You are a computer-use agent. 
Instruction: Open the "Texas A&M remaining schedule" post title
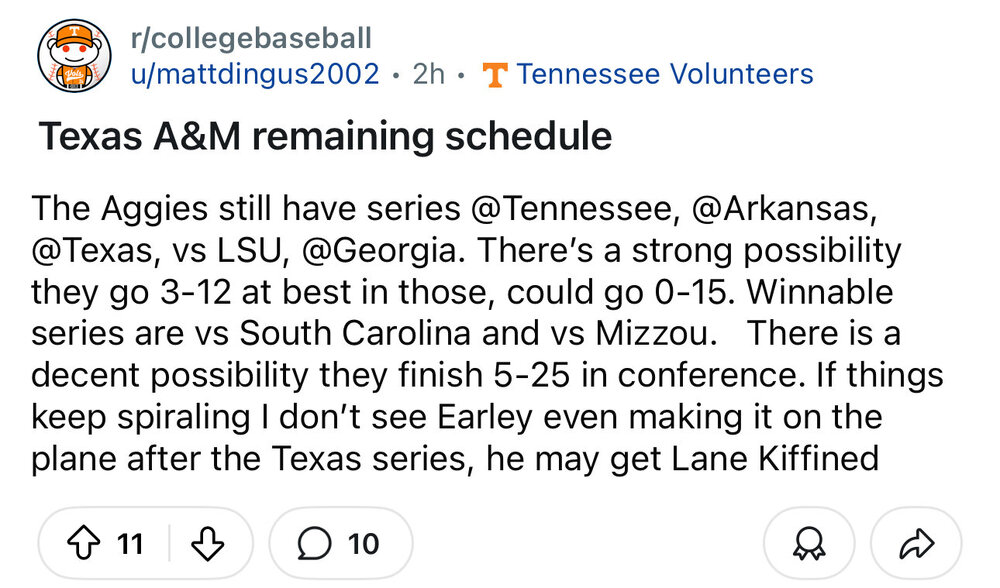(325, 135)
